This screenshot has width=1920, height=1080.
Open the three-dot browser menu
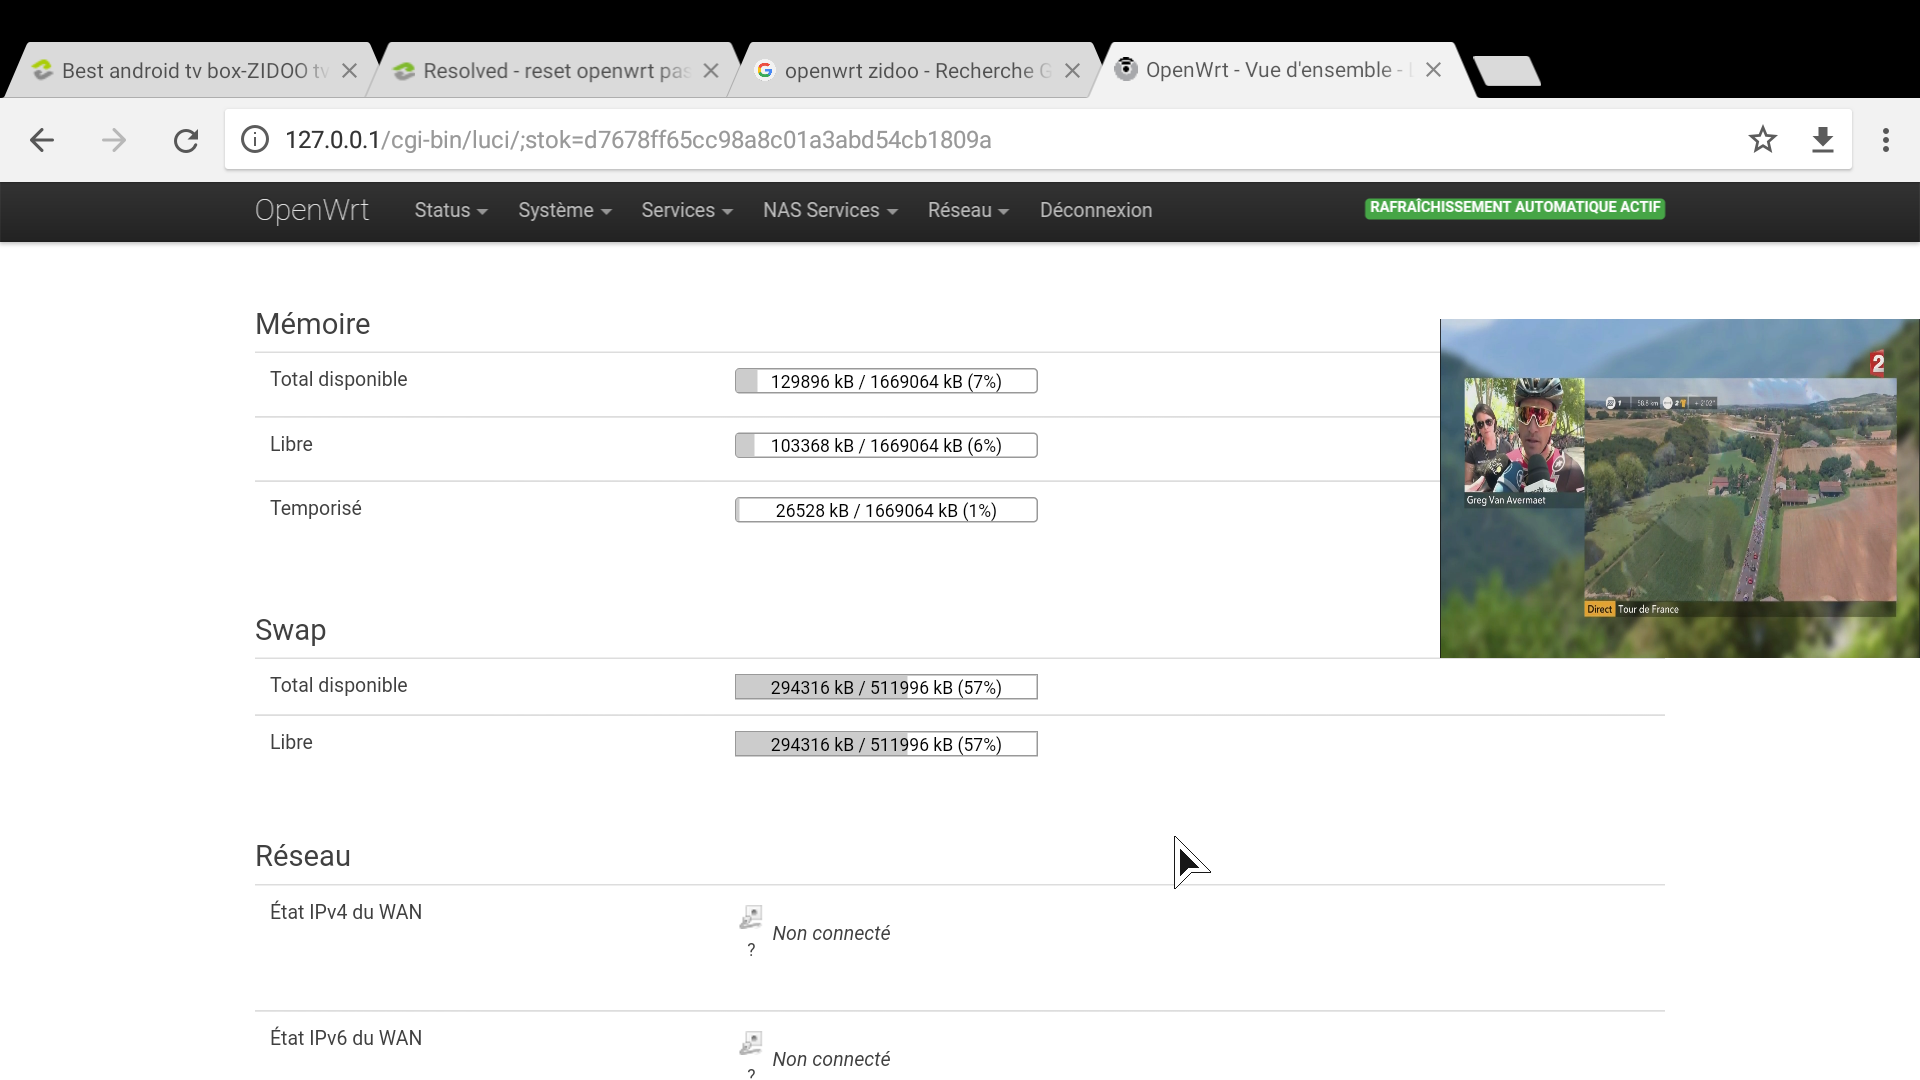[1885, 140]
